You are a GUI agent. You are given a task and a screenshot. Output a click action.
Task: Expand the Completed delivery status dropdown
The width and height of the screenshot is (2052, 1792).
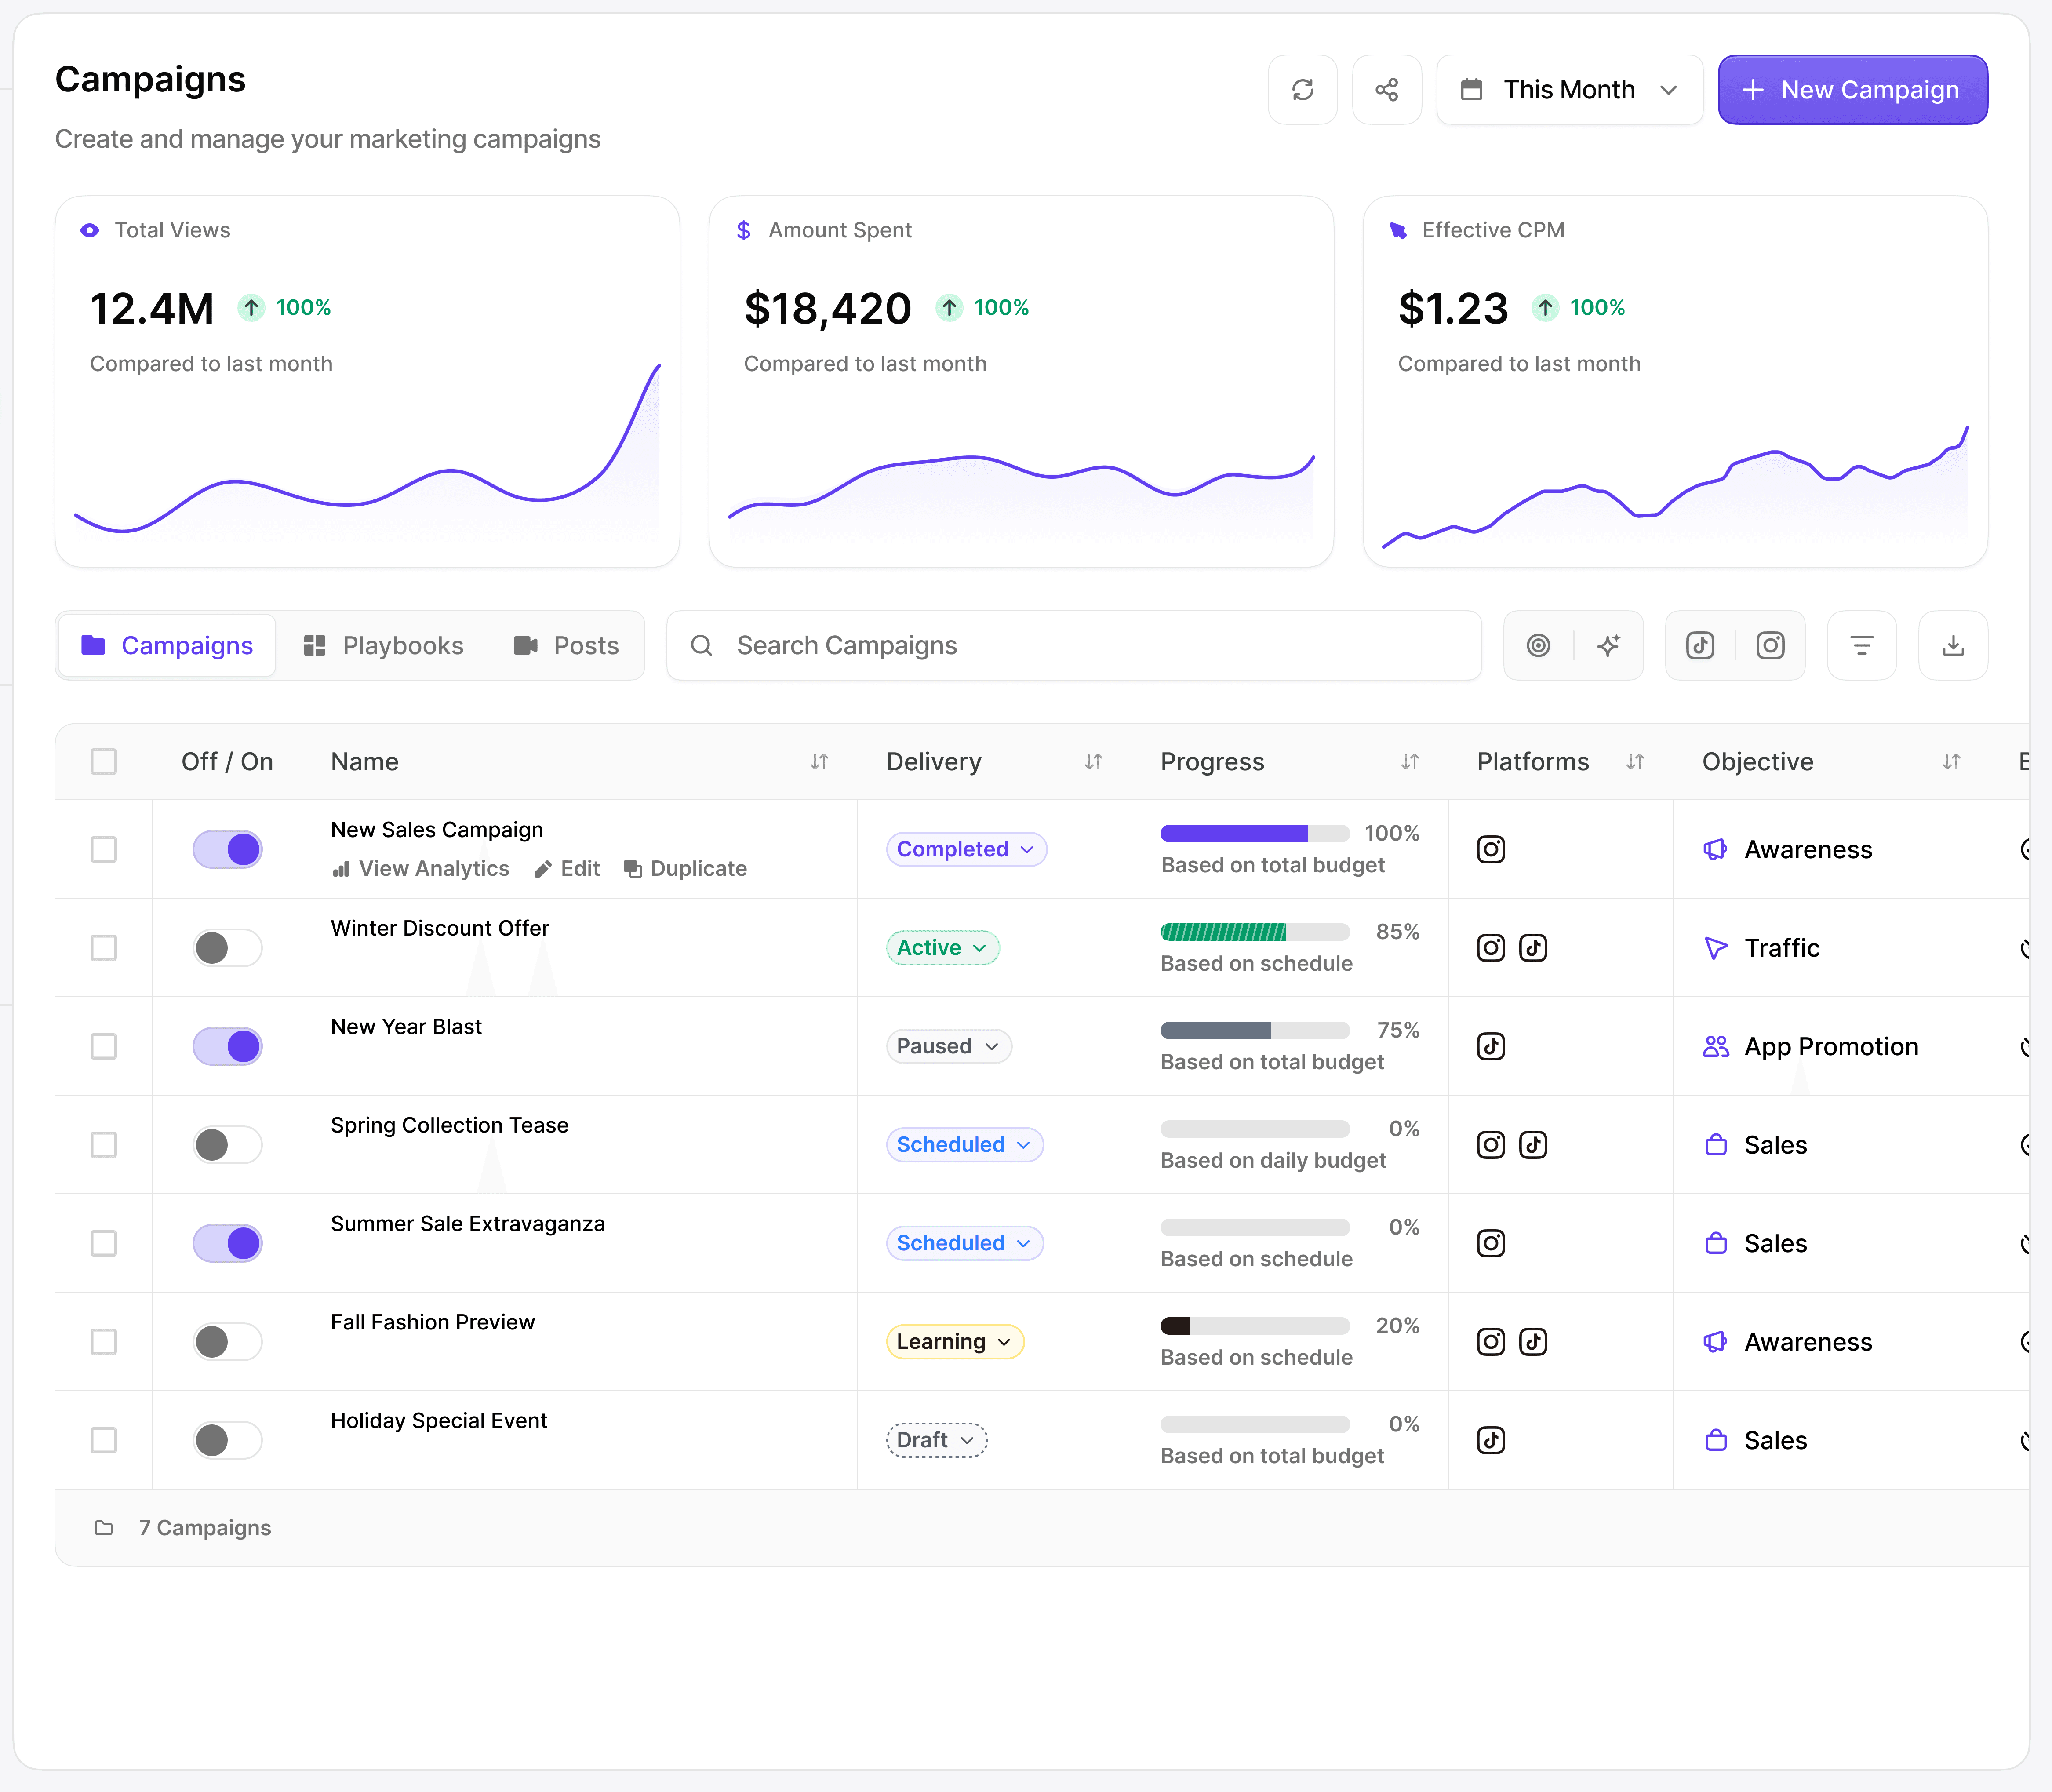point(965,850)
